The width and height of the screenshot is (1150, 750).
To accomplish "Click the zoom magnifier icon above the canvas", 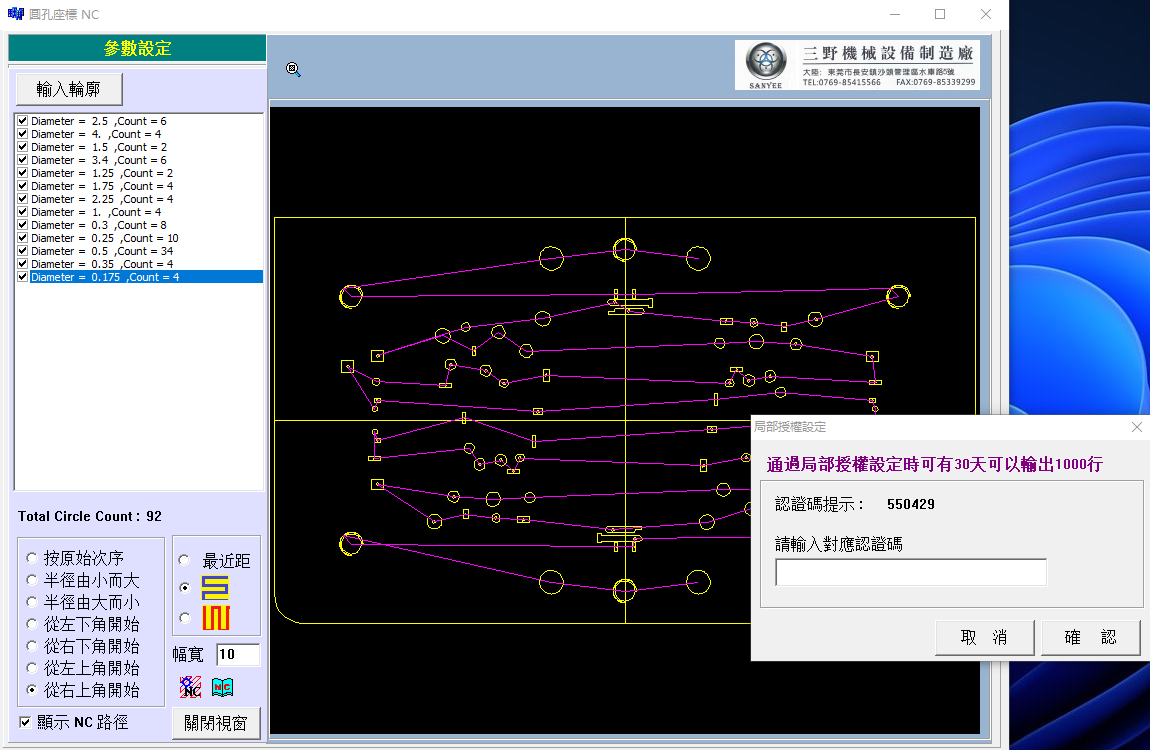I will coord(293,70).
